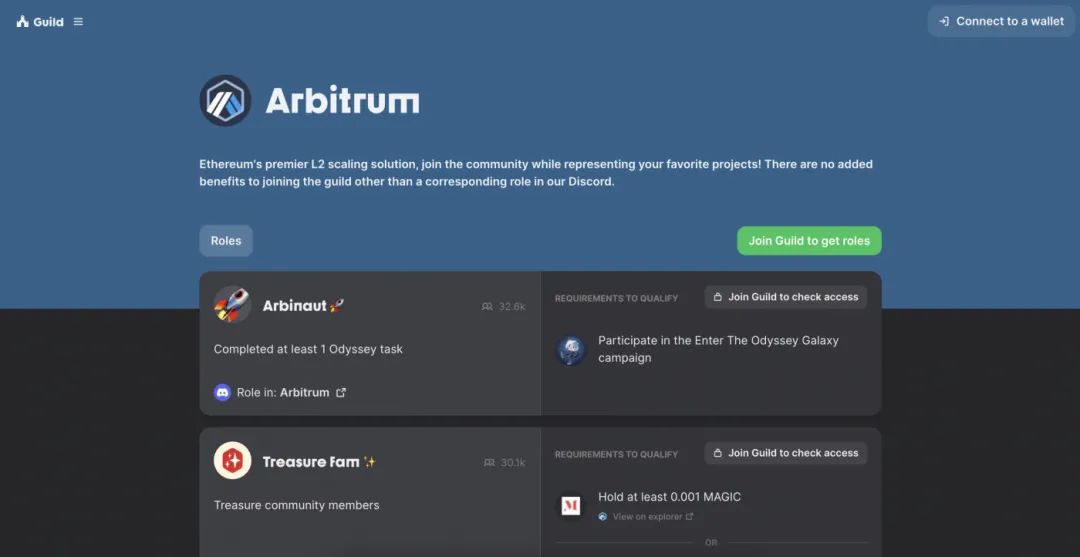
Task: Click the Arbinaut rocket avatar
Action: [x=232, y=305]
